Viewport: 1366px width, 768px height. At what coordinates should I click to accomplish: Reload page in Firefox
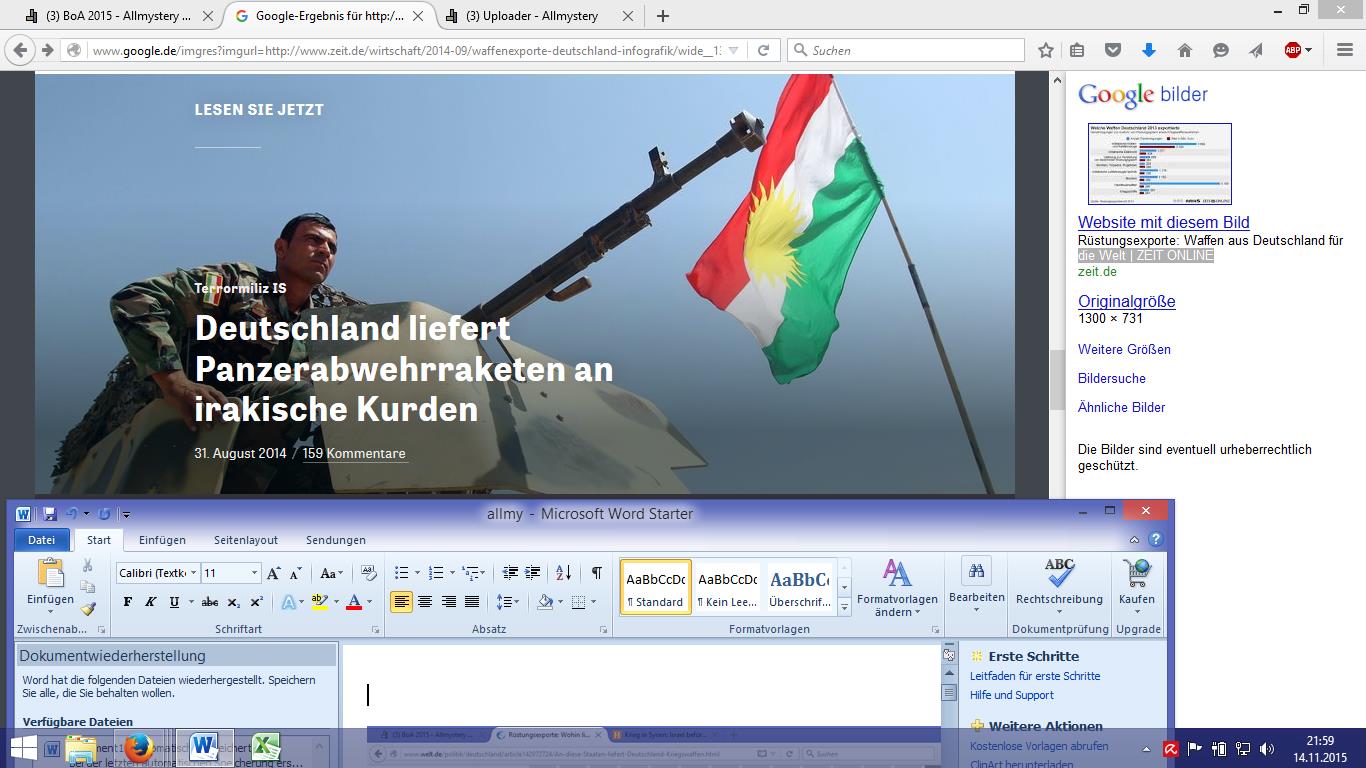click(x=763, y=50)
